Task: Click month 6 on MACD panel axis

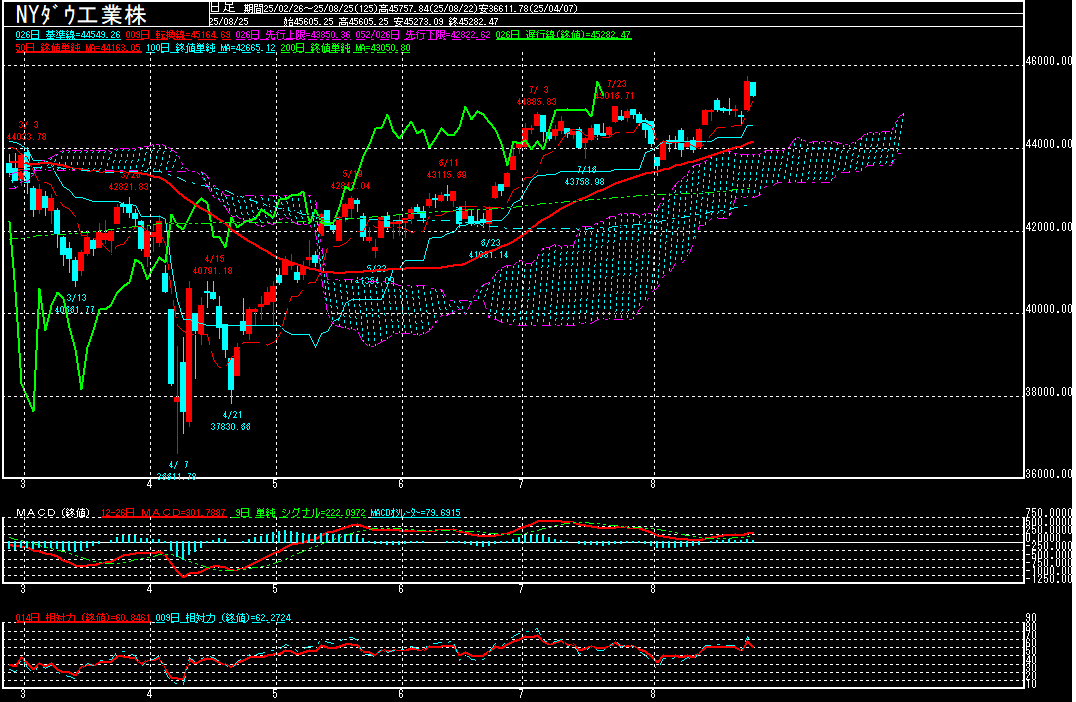Action: click(401, 589)
